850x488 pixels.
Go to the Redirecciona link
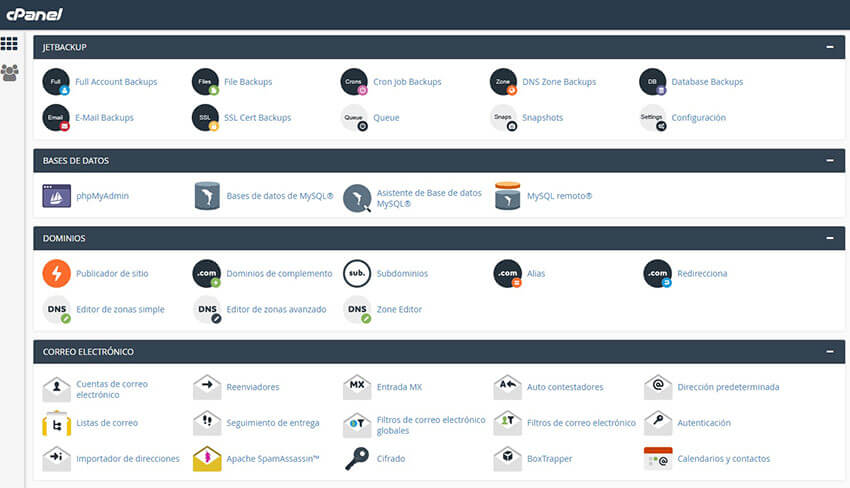pyautogui.click(x=702, y=273)
